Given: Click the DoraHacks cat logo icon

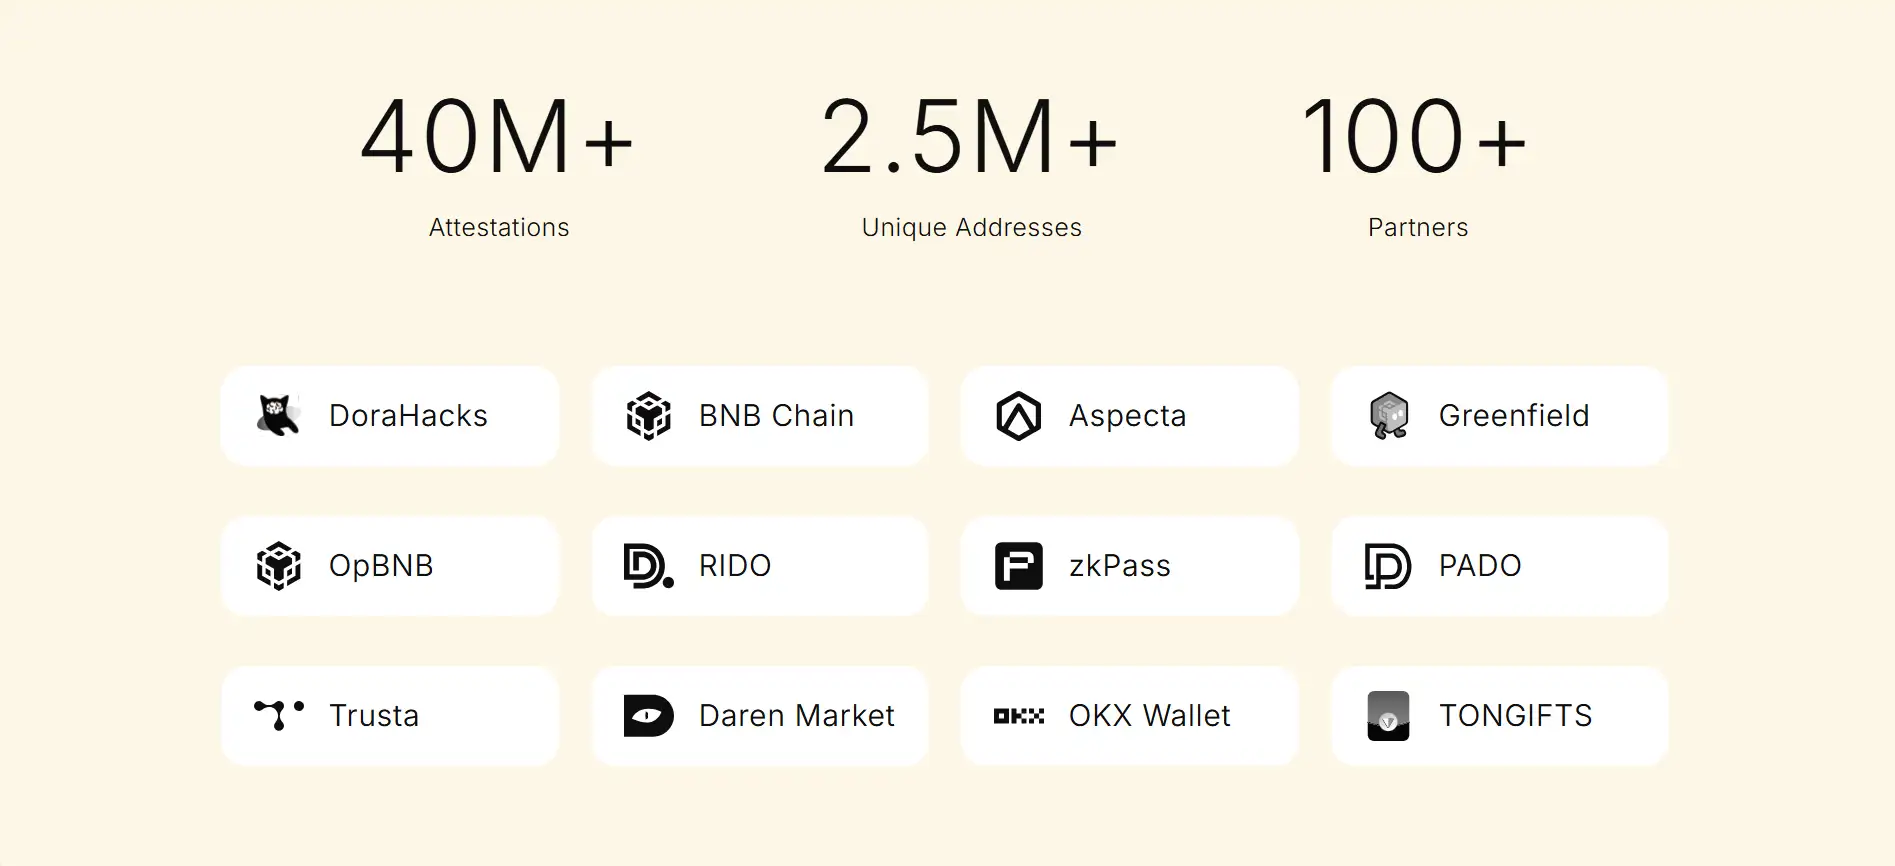Looking at the screenshot, I should (x=279, y=416).
